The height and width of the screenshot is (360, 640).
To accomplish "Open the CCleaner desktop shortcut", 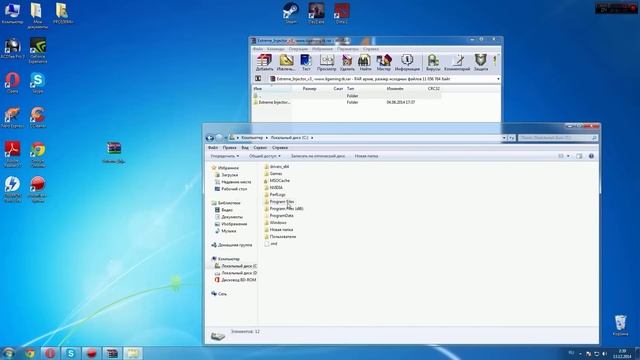I will point(37,118).
